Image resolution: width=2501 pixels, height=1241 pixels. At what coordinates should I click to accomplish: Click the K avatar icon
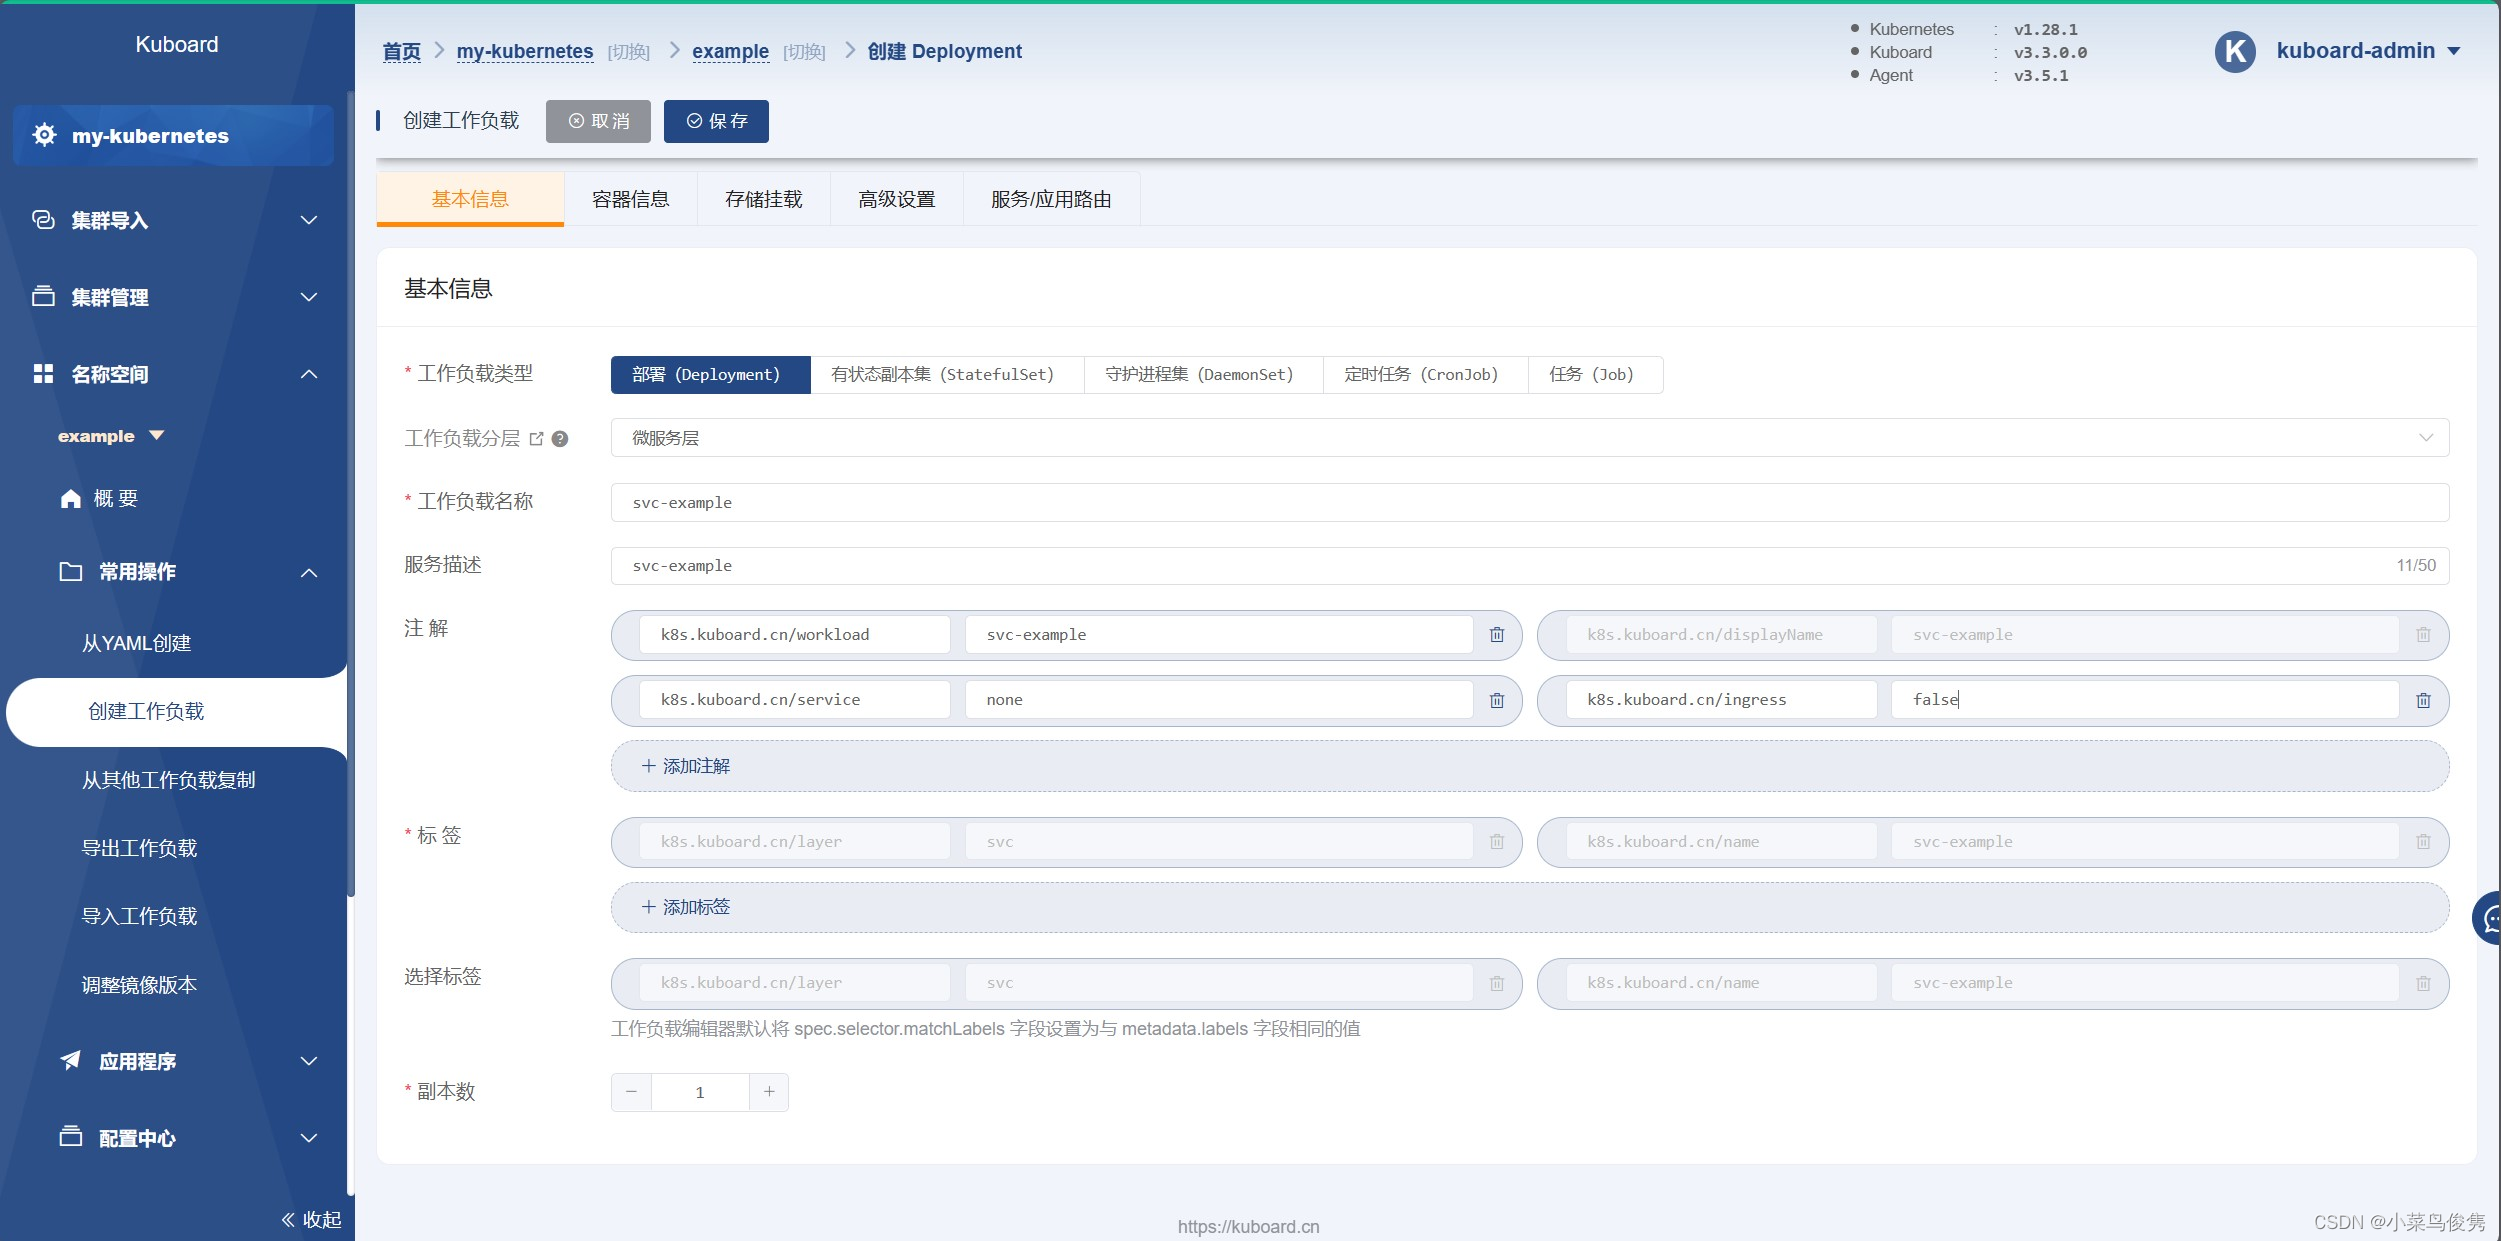pos(2235,51)
